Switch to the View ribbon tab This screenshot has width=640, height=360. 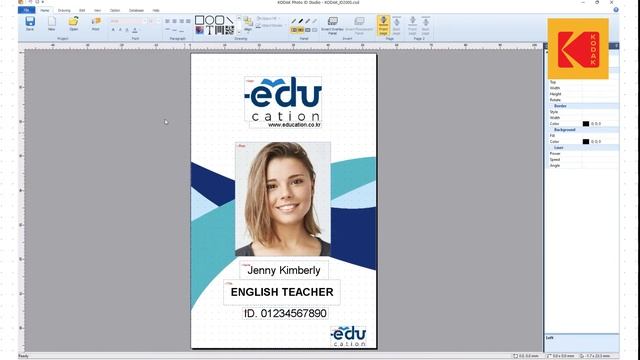(98, 10)
